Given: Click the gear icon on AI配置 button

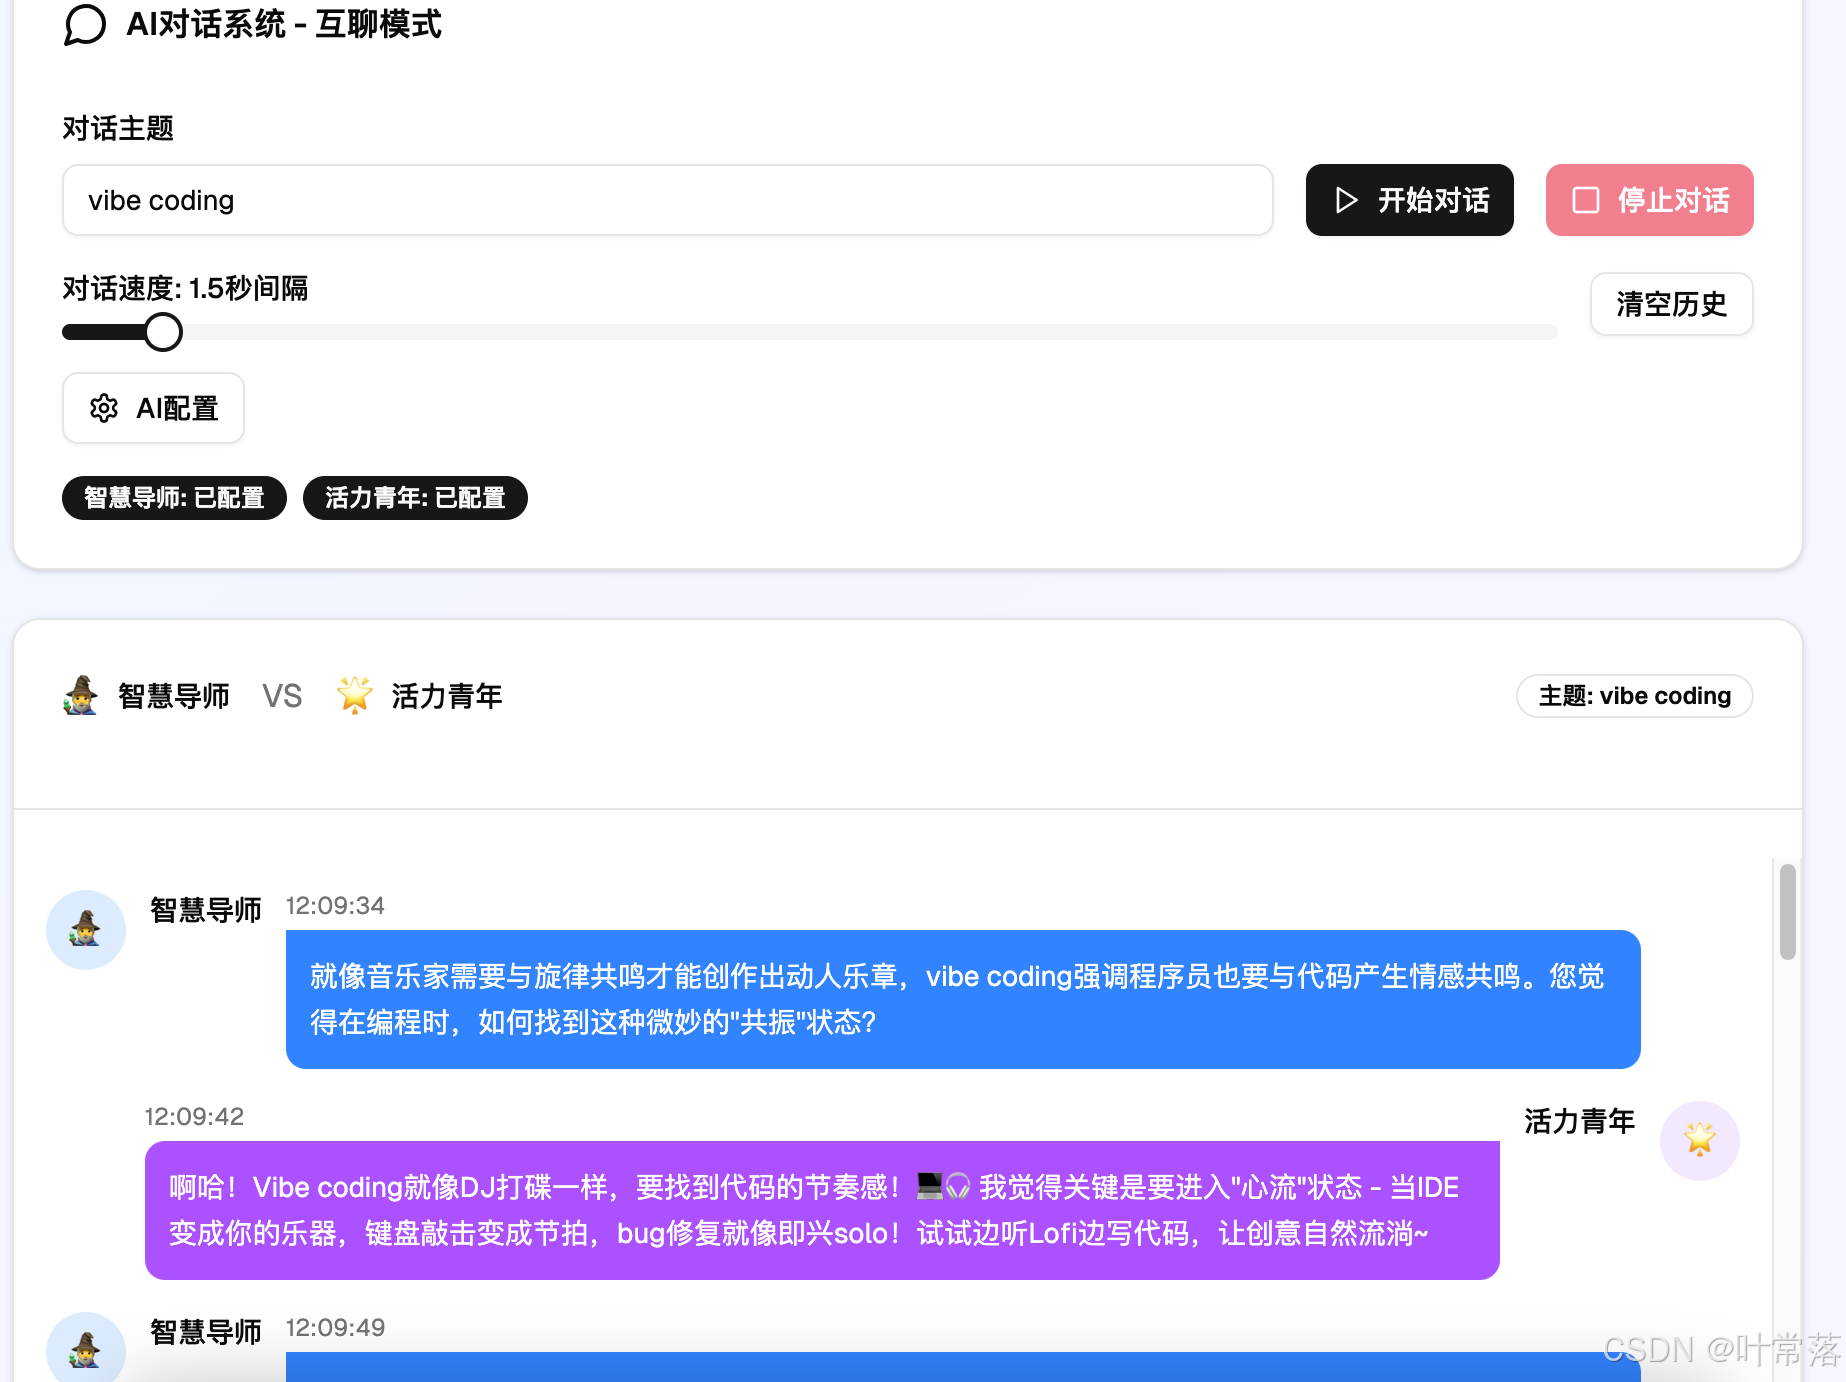Looking at the screenshot, I should point(105,408).
